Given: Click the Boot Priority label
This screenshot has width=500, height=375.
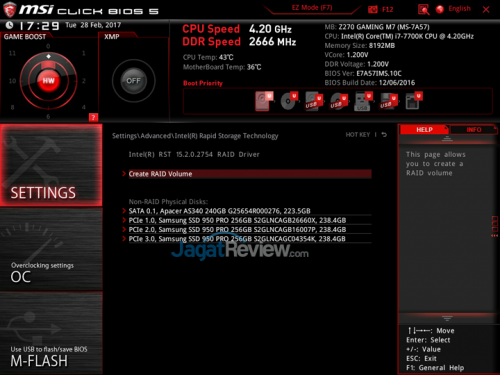Looking at the screenshot, I should point(203,83).
